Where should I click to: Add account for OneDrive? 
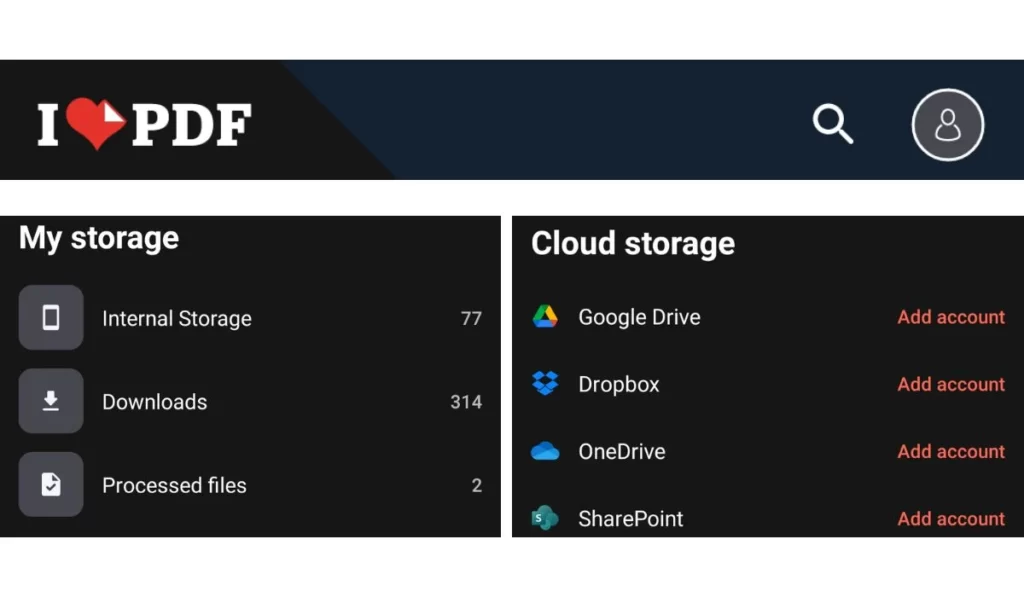point(951,451)
